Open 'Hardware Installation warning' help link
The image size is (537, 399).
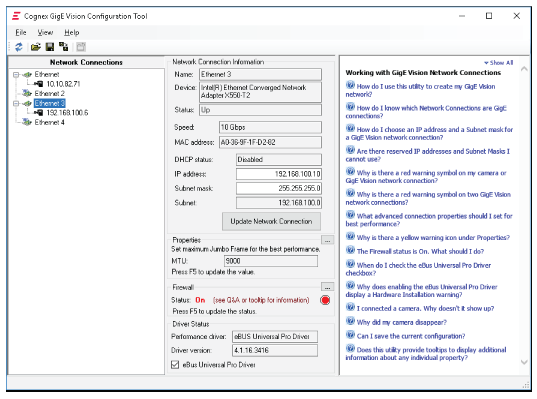421,290
